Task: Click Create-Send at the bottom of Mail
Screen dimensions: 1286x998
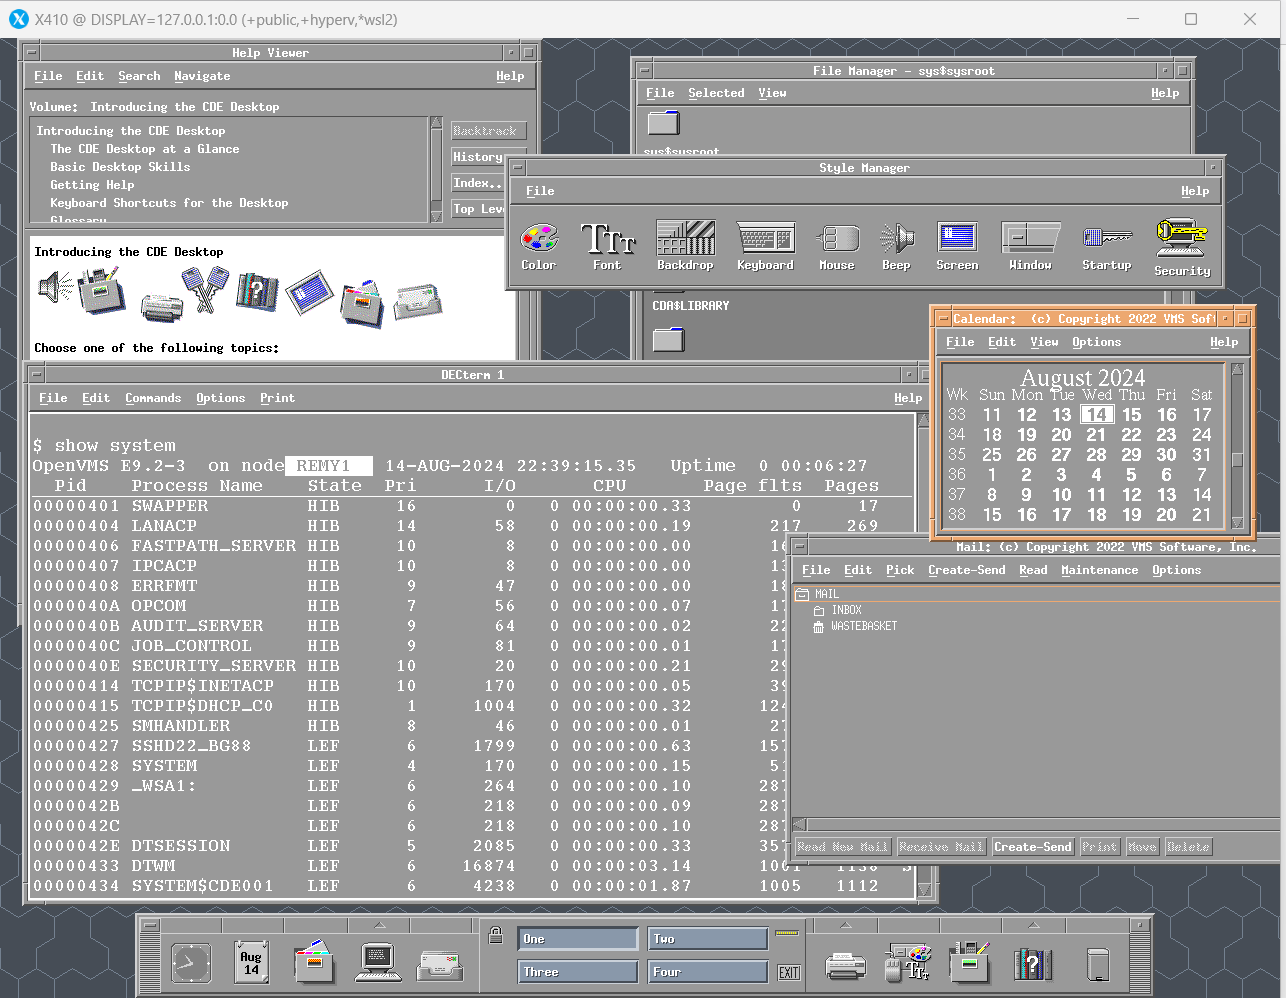Action: click(1032, 846)
